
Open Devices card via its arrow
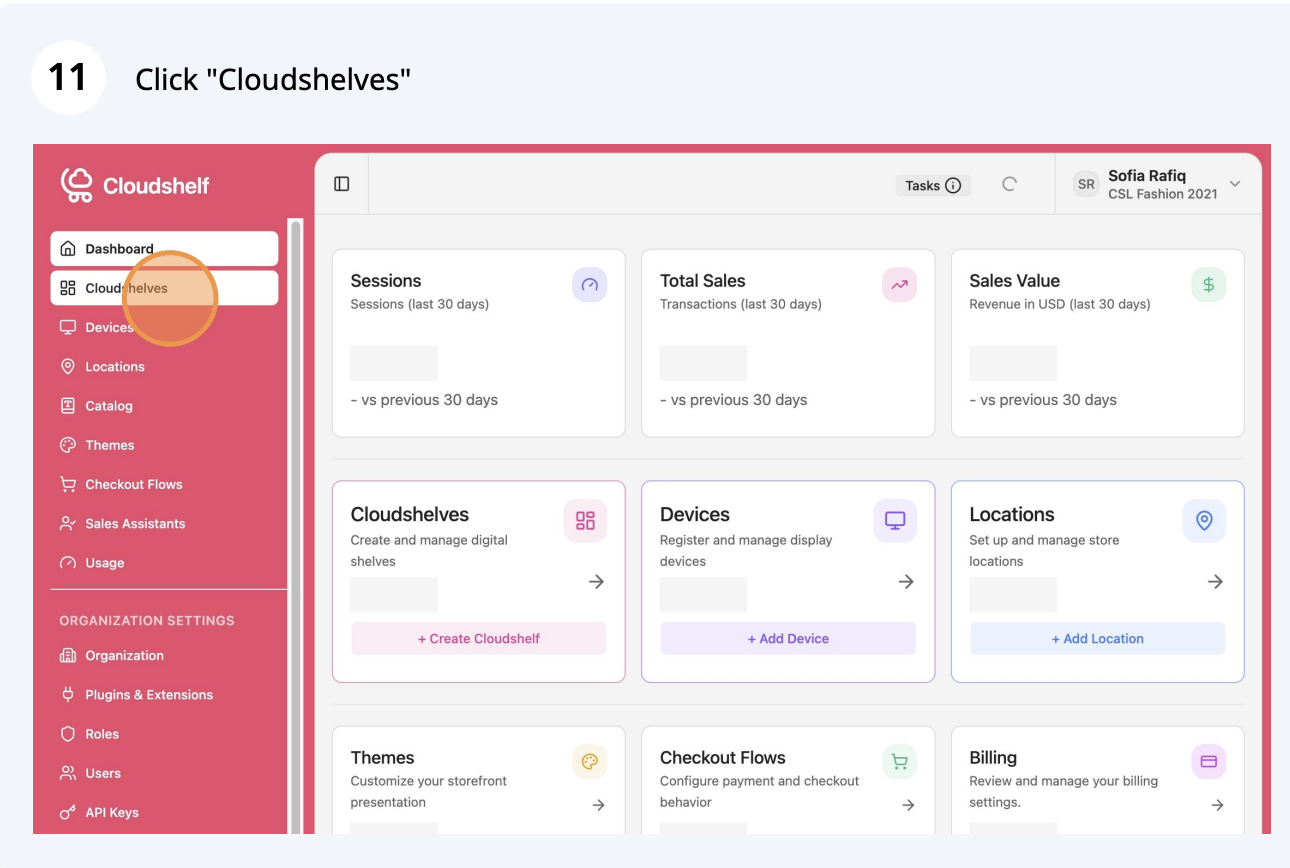[x=906, y=582]
